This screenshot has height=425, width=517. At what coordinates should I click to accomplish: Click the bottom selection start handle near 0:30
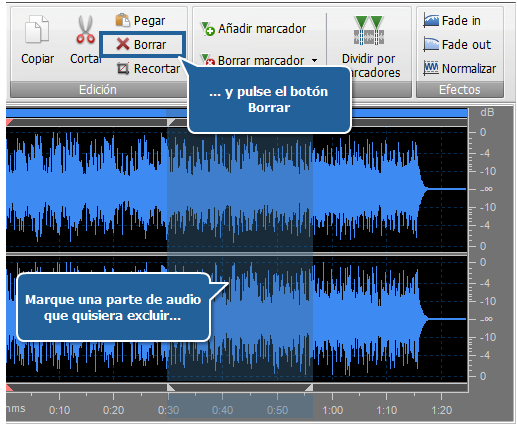(171, 388)
